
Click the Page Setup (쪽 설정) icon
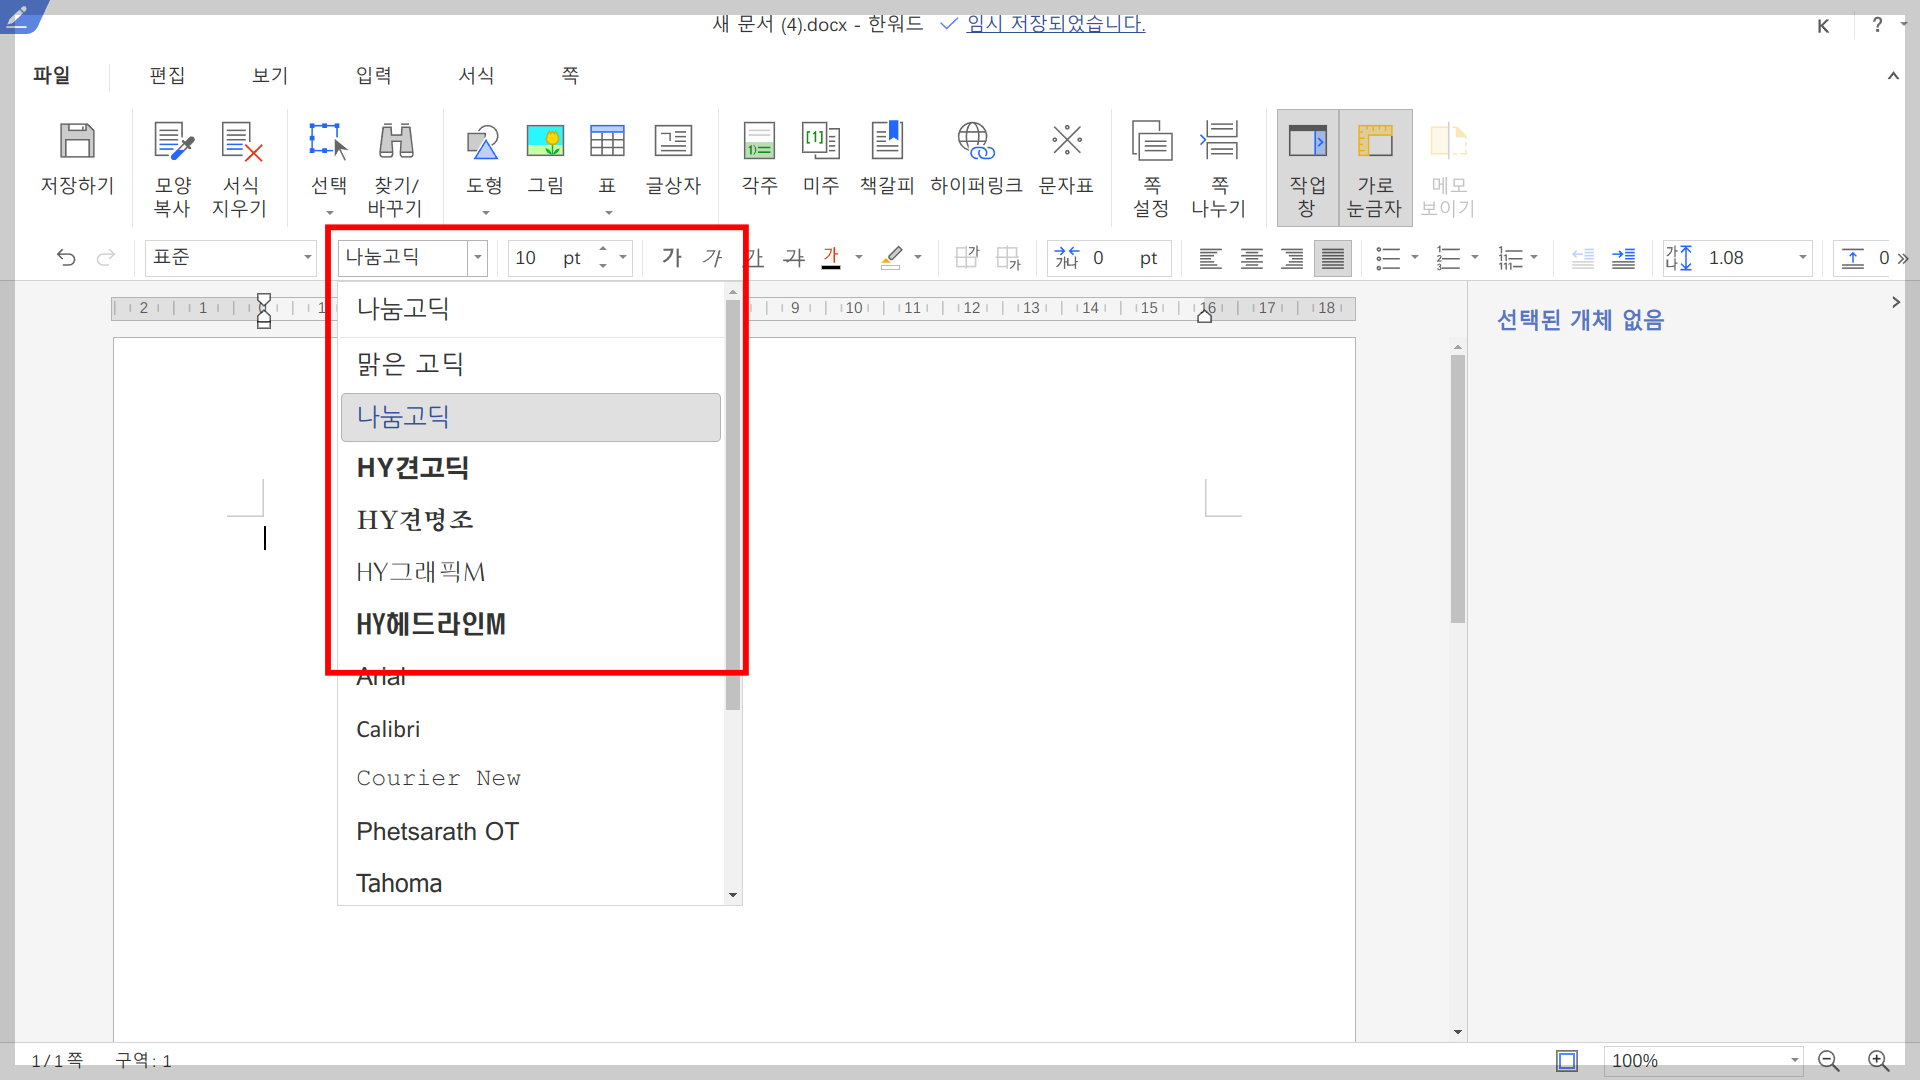click(1151, 142)
